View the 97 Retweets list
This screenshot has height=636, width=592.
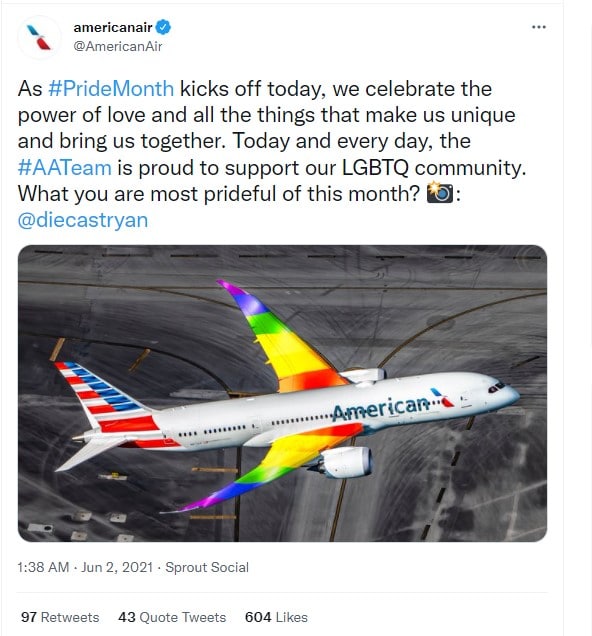[60, 617]
